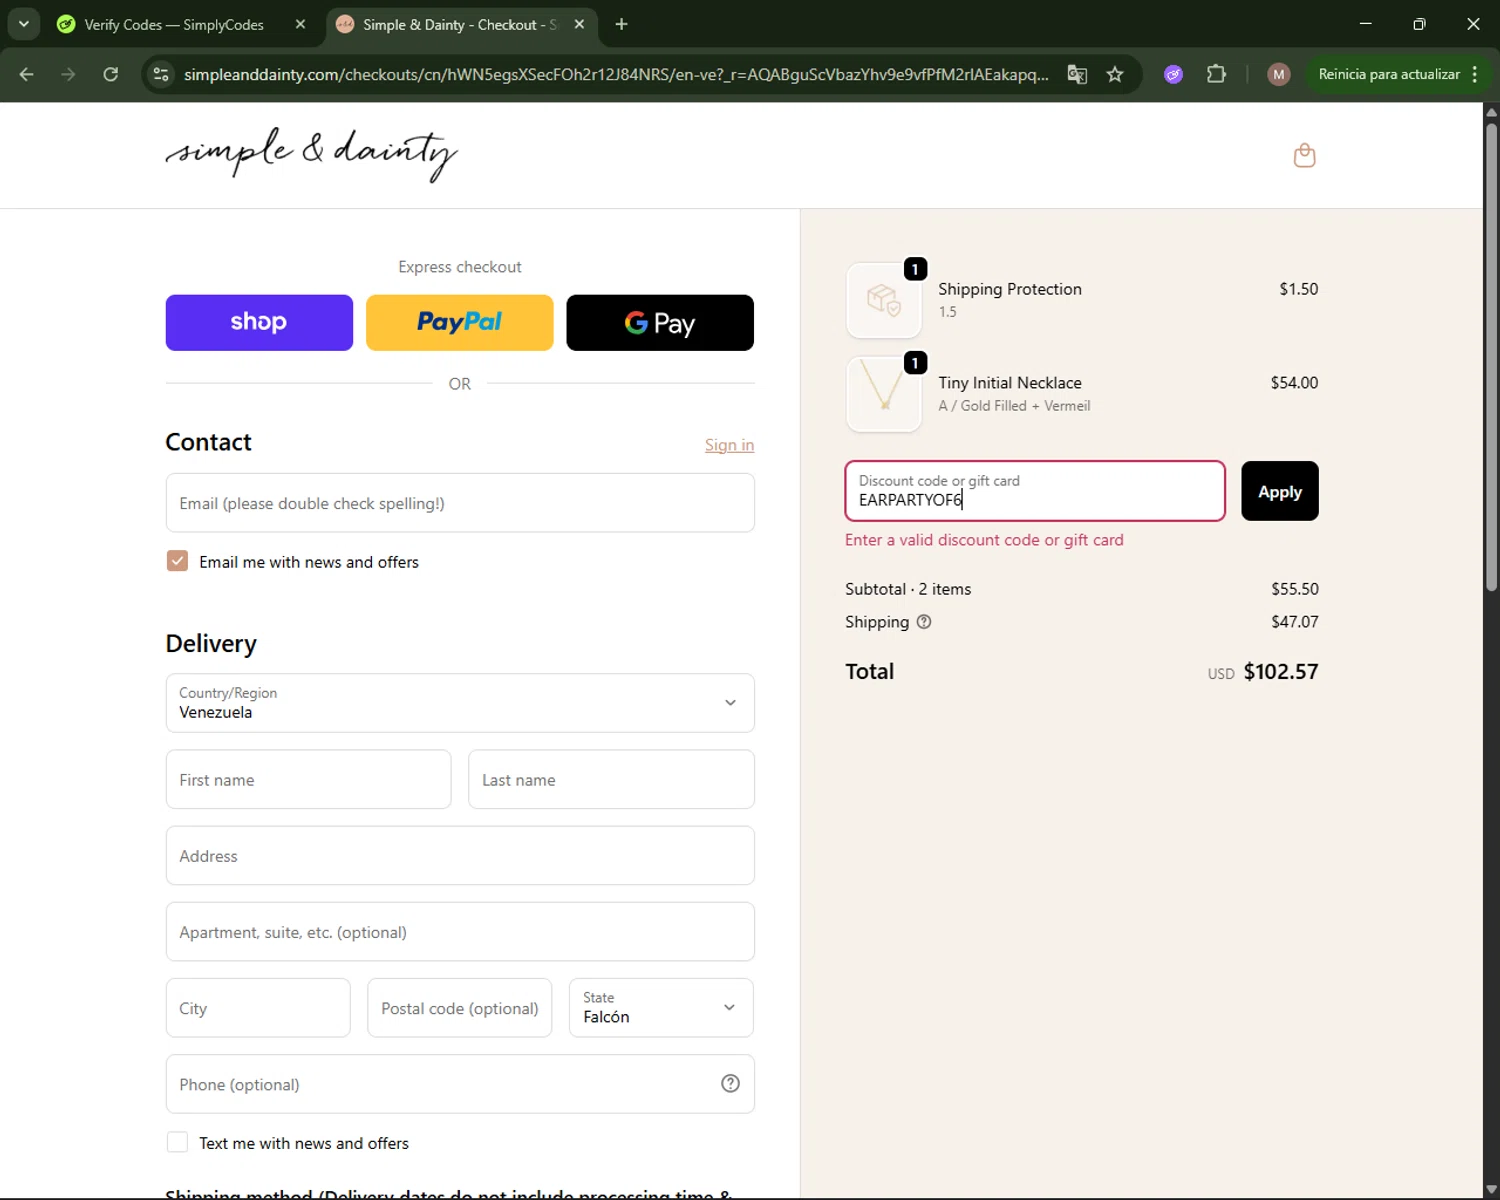Click the Contact section heading

208,442
